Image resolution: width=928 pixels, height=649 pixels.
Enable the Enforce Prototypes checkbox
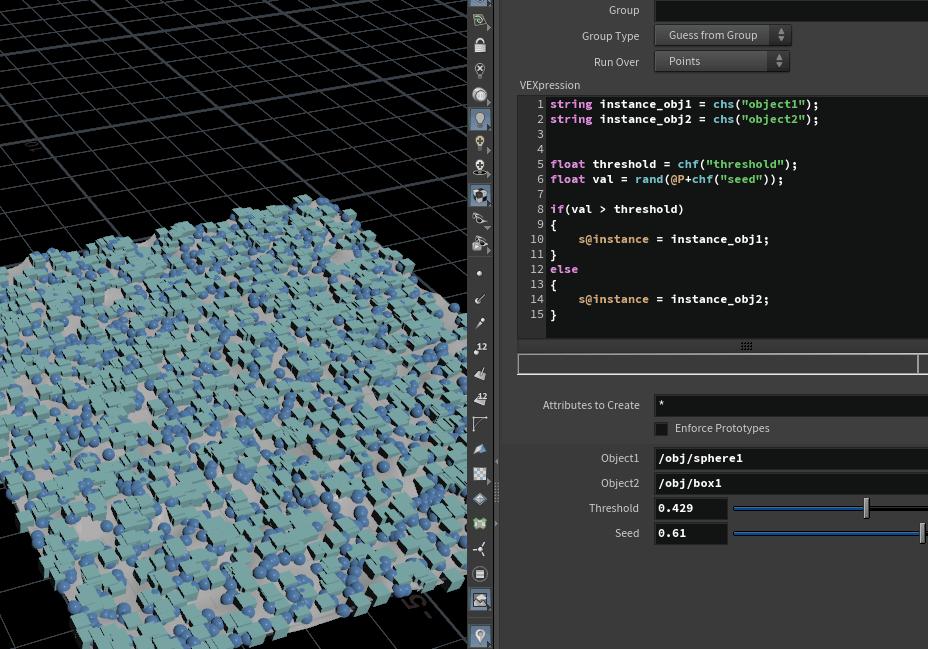click(661, 429)
